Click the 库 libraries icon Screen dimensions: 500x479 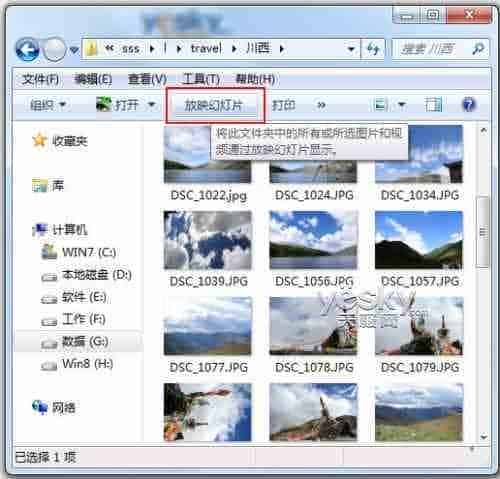coord(40,185)
